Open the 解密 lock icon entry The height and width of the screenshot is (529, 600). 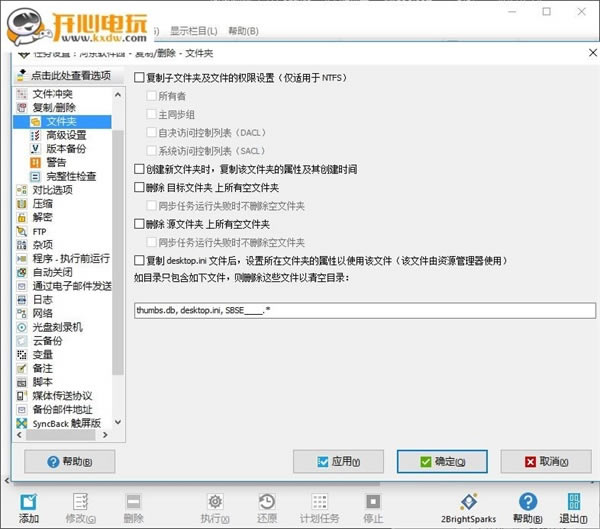[22, 217]
